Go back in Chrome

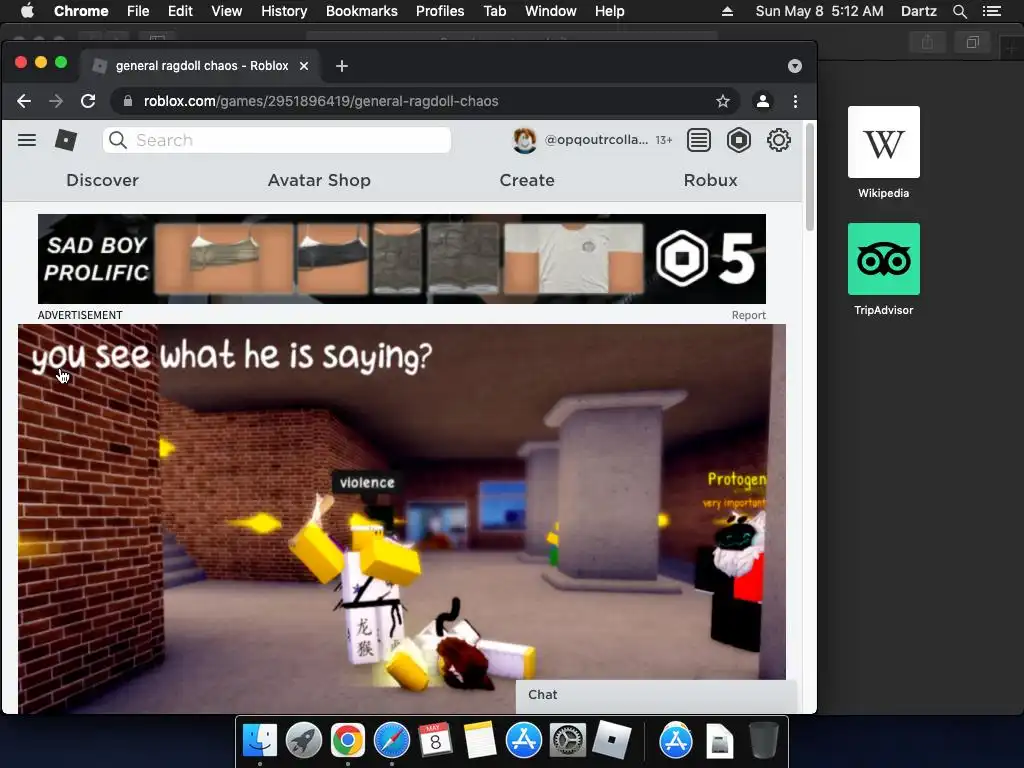(24, 101)
